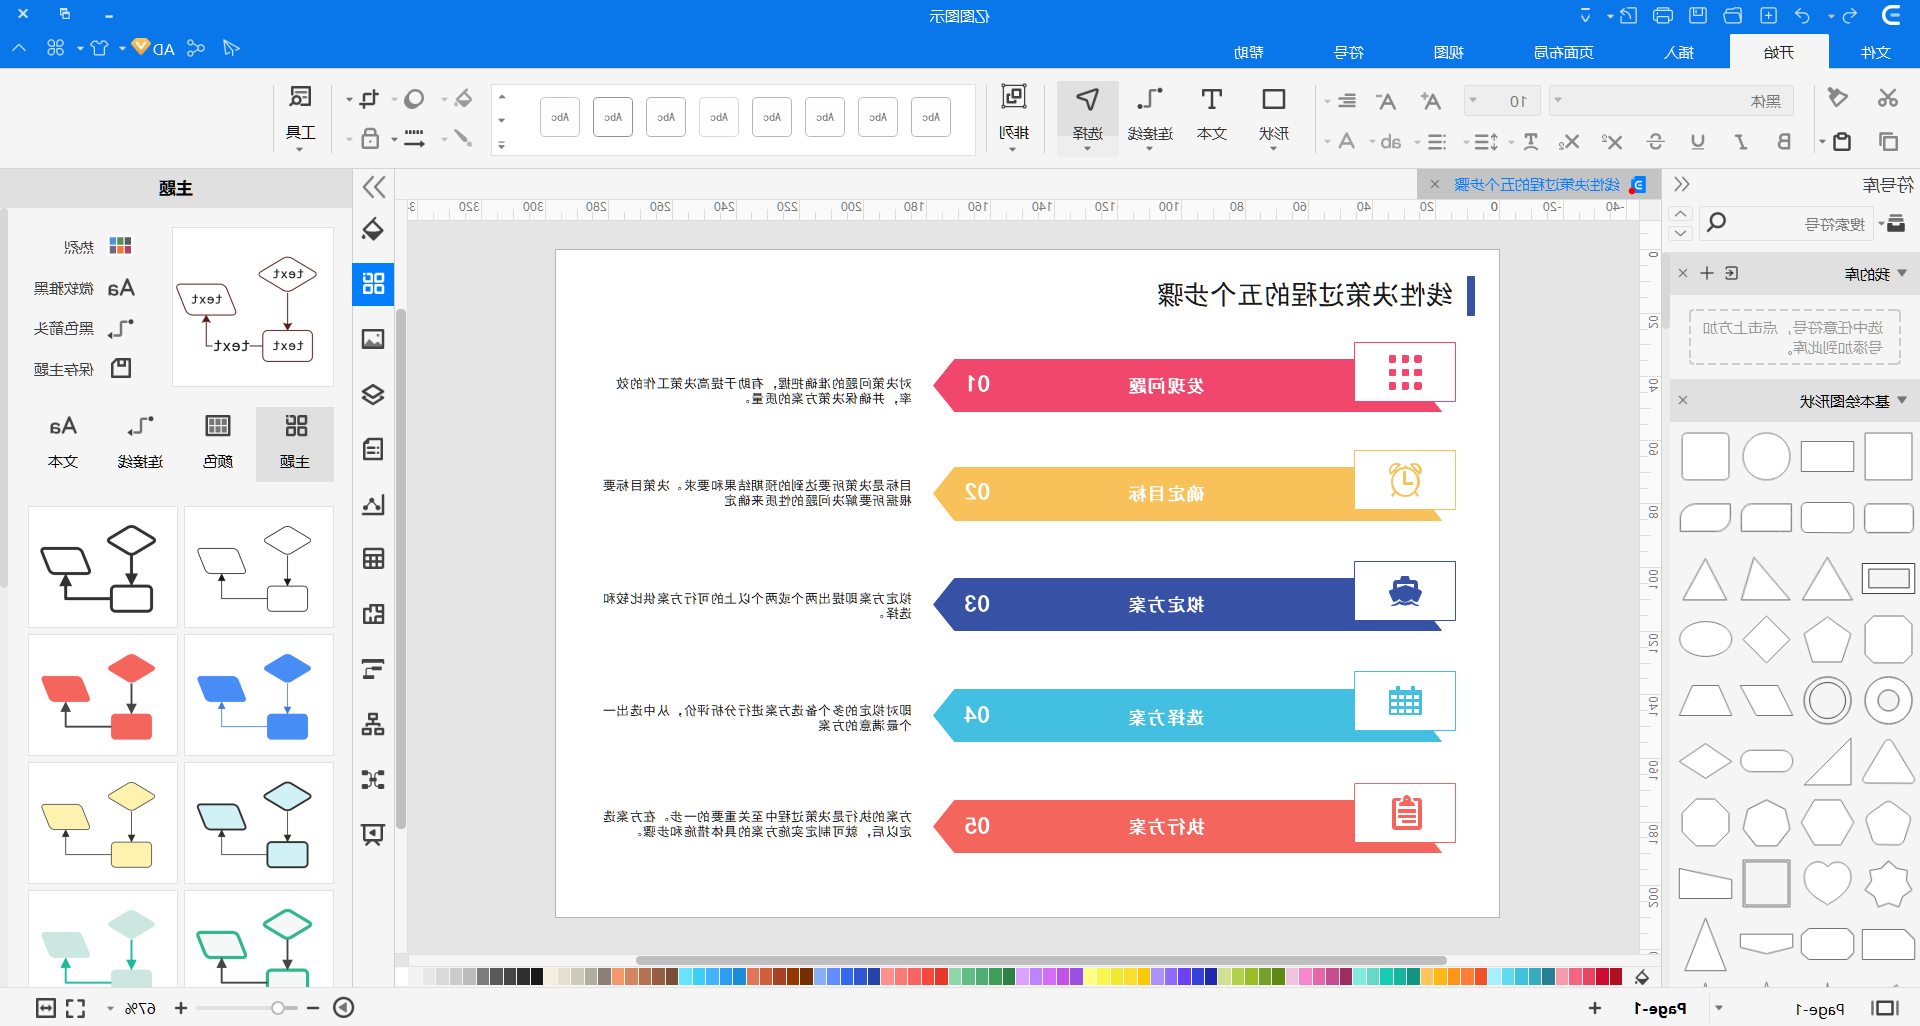Open the 黑体 font name dropdown
The height and width of the screenshot is (1026, 1920).
1558,100
